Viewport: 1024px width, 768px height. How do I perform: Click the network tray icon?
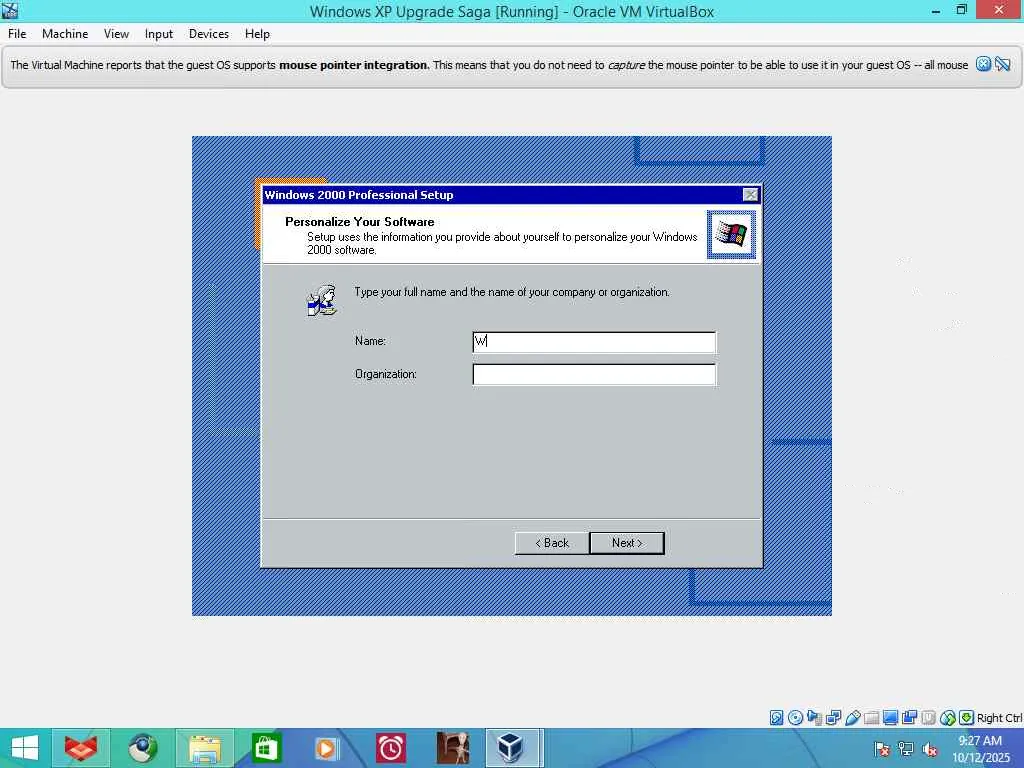point(906,749)
